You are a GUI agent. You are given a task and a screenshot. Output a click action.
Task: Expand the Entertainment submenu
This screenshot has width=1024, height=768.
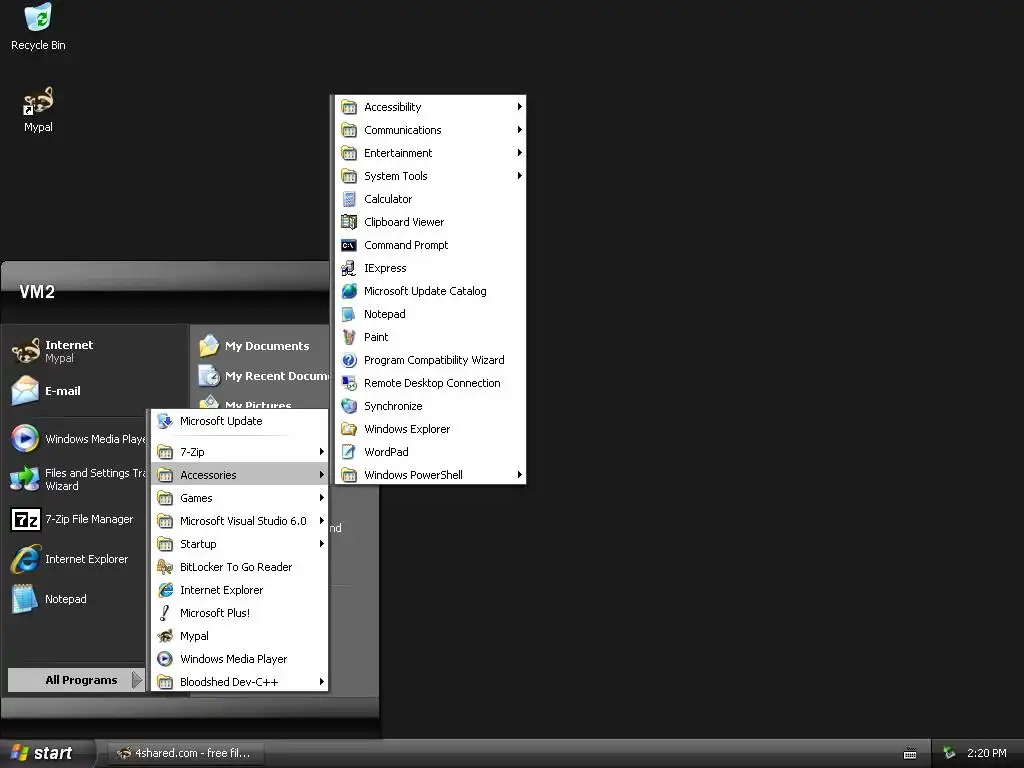pos(430,153)
